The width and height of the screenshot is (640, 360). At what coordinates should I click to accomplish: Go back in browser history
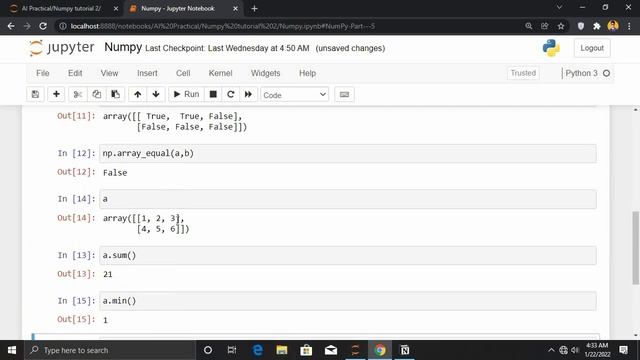pyautogui.click(x=11, y=26)
